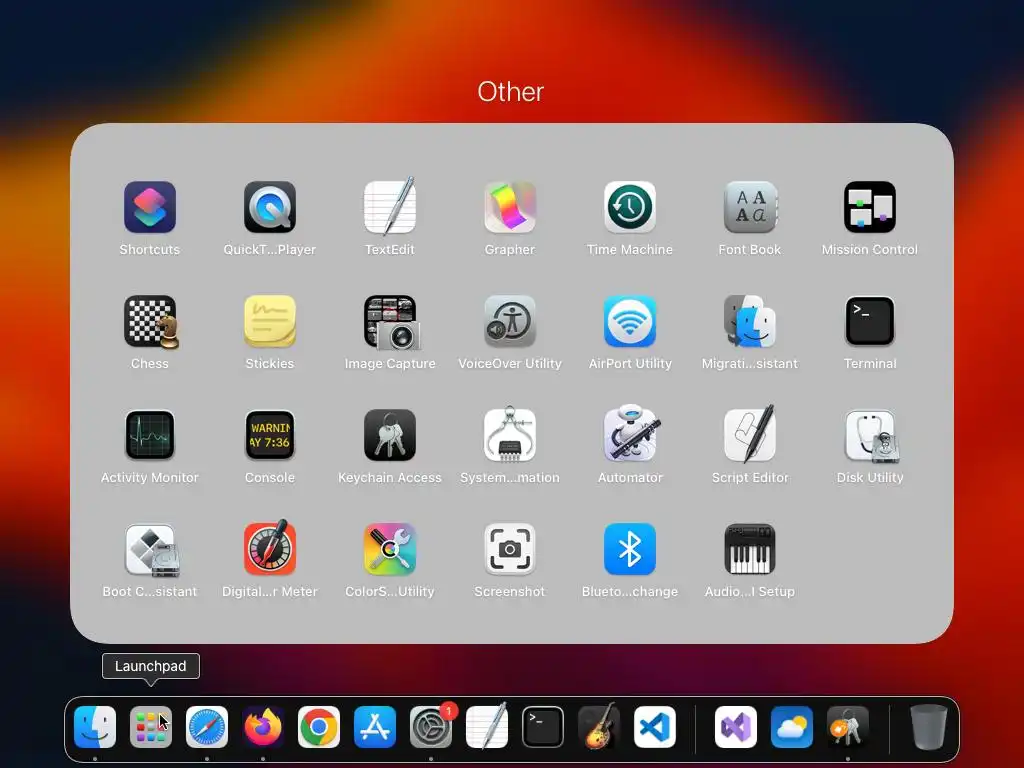
Task: Open Finder from the Dock
Action: 95,727
